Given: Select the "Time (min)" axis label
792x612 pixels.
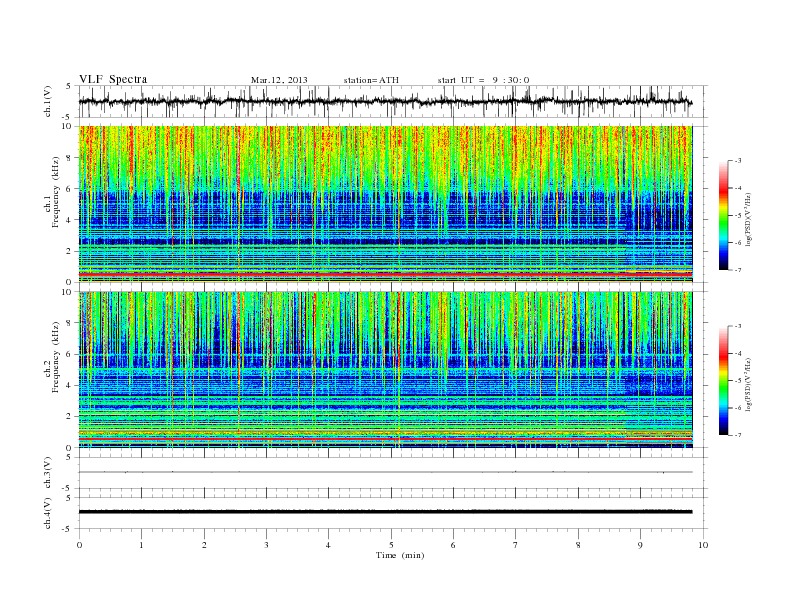Looking at the screenshot, I should (x=400, y=555).
